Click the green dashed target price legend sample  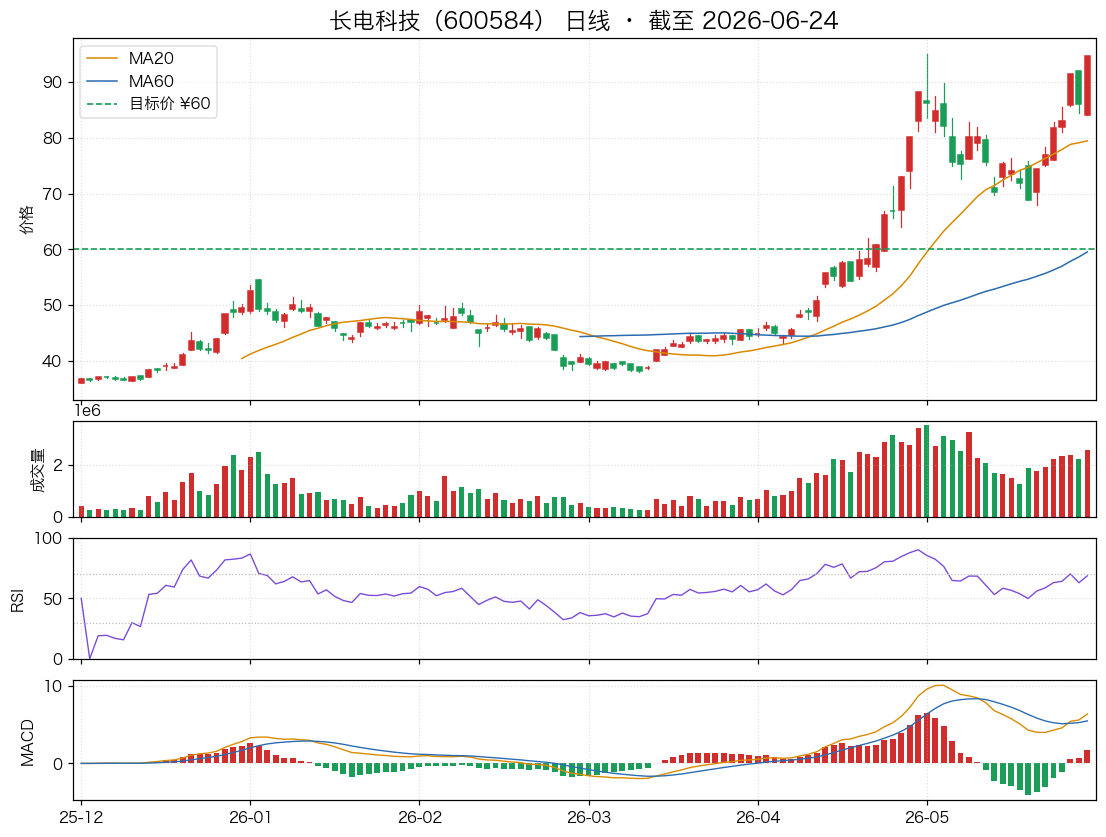pos(102,104)
